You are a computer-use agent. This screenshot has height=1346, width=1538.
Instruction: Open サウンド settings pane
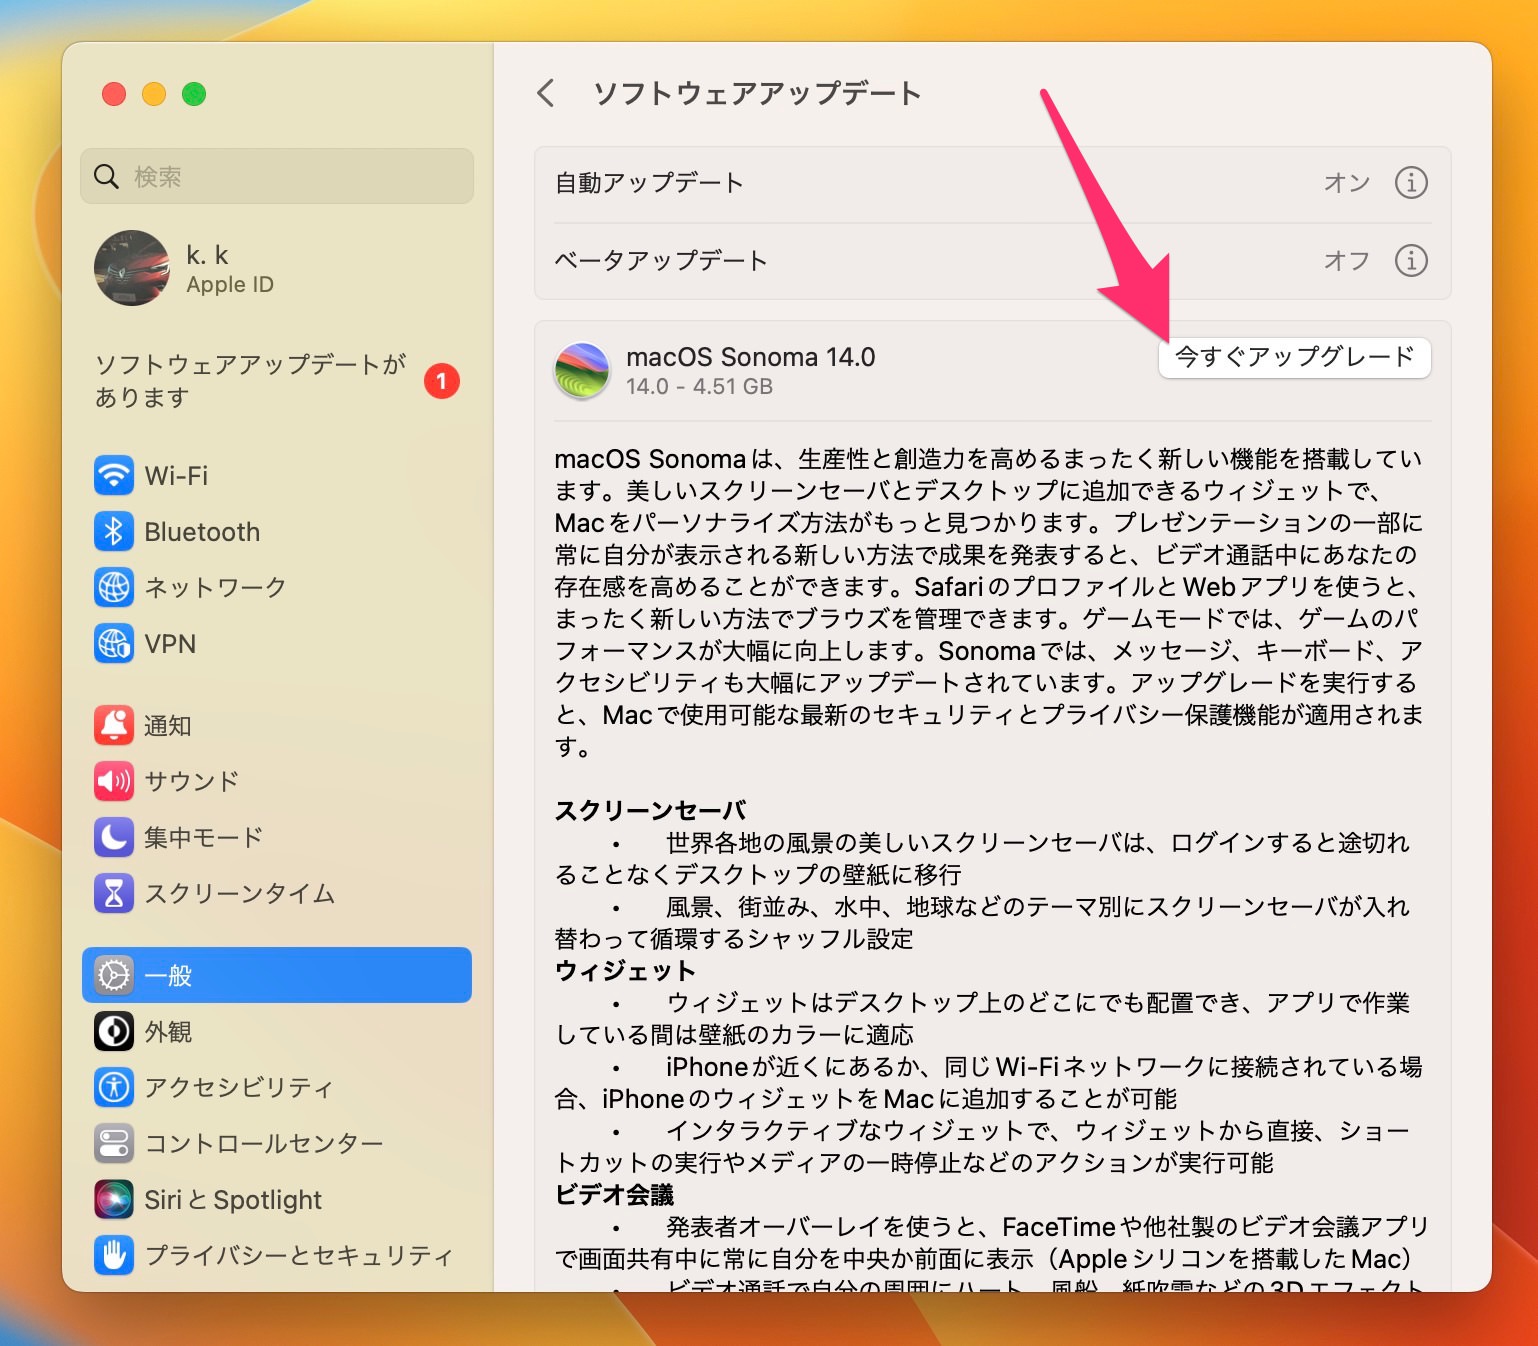[277, 781]
